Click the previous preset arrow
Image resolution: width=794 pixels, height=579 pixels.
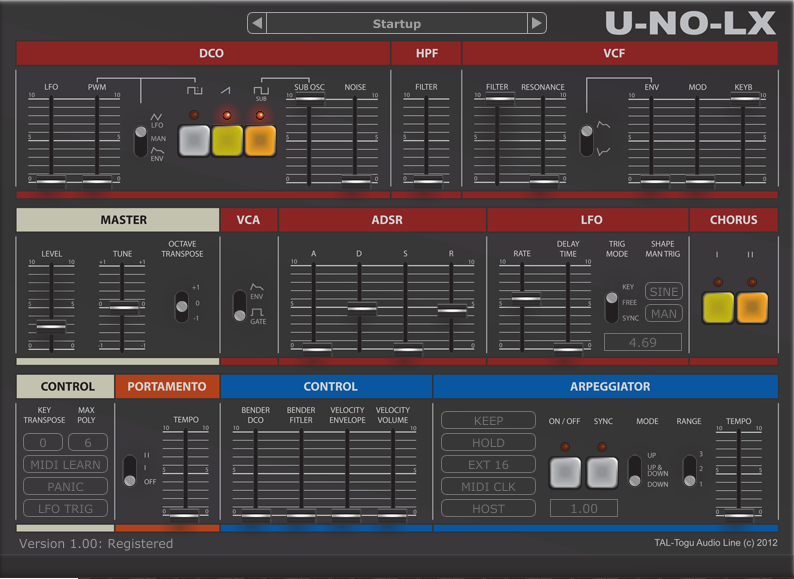point(257,23)
